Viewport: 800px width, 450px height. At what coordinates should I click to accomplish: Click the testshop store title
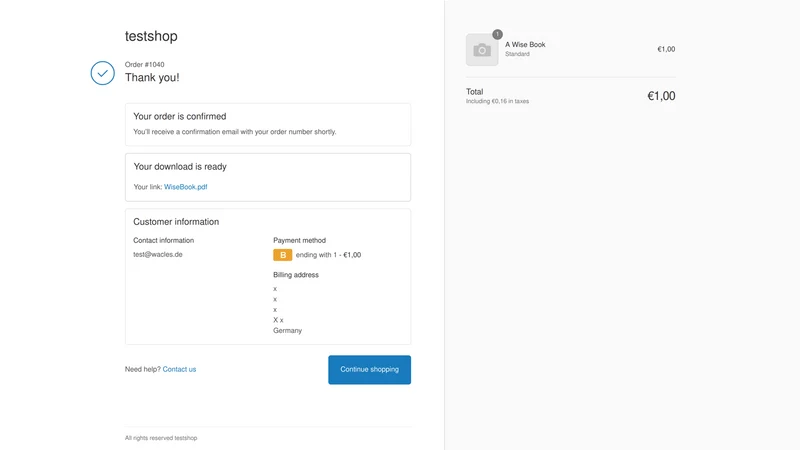point(151,36)
